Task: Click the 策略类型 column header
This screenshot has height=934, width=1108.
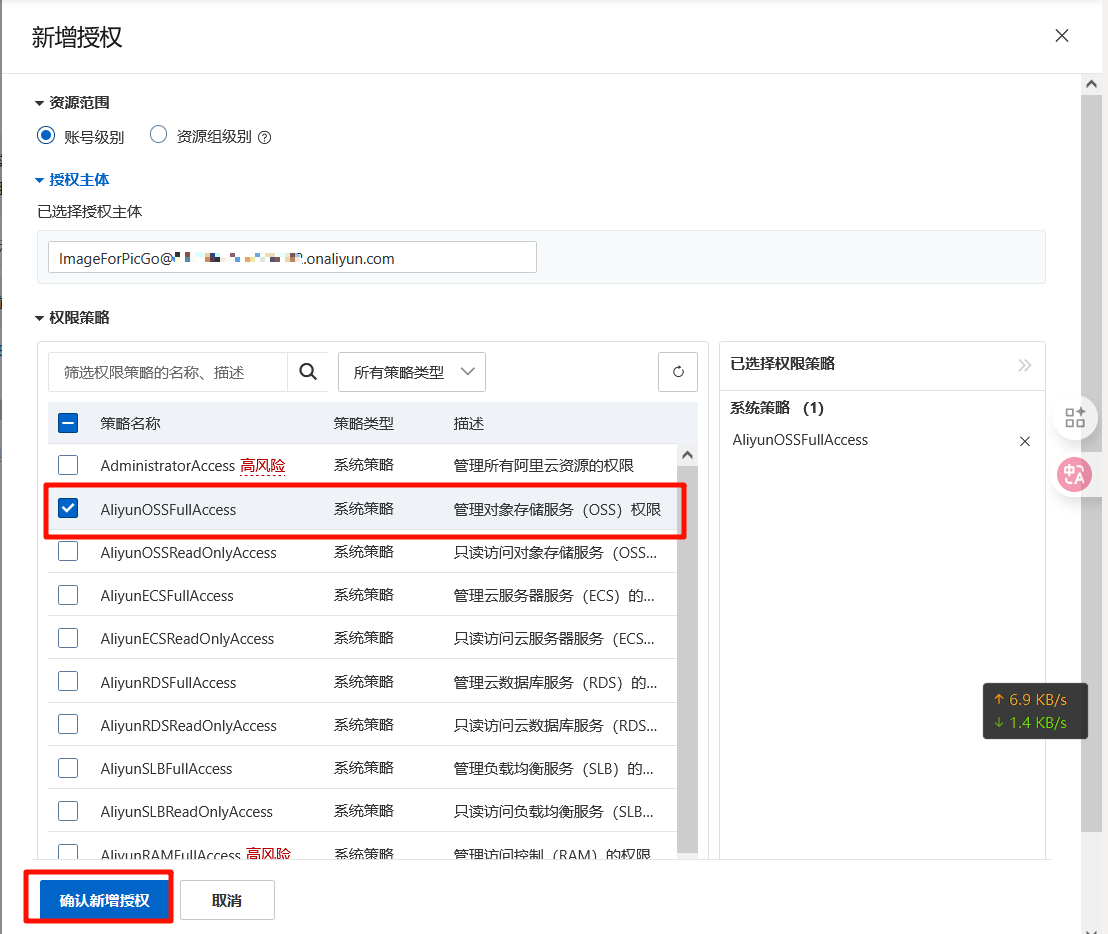Action: [x=363, y=424]
